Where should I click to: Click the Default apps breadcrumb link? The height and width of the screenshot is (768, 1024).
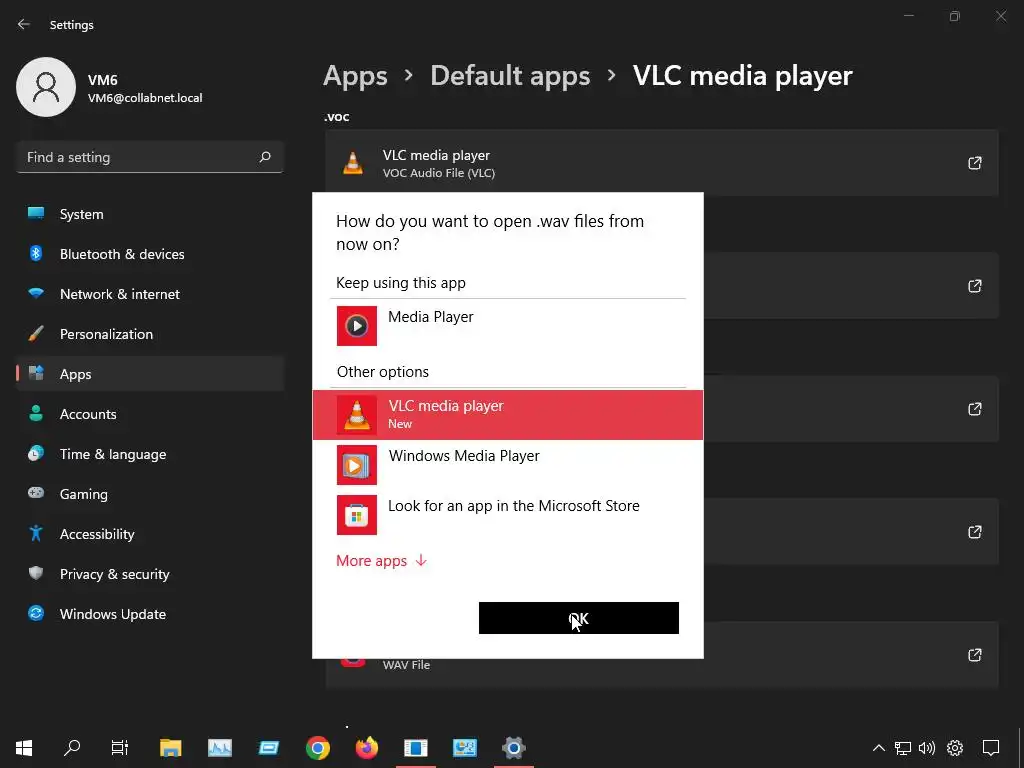point(510,76)
